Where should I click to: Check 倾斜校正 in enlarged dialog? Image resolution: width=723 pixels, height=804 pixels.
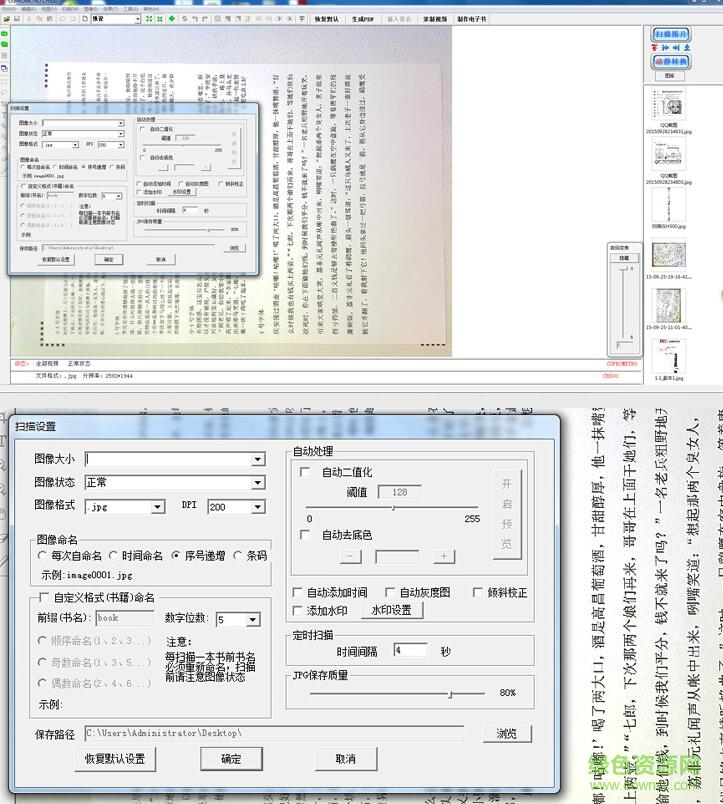pos(477,592)
